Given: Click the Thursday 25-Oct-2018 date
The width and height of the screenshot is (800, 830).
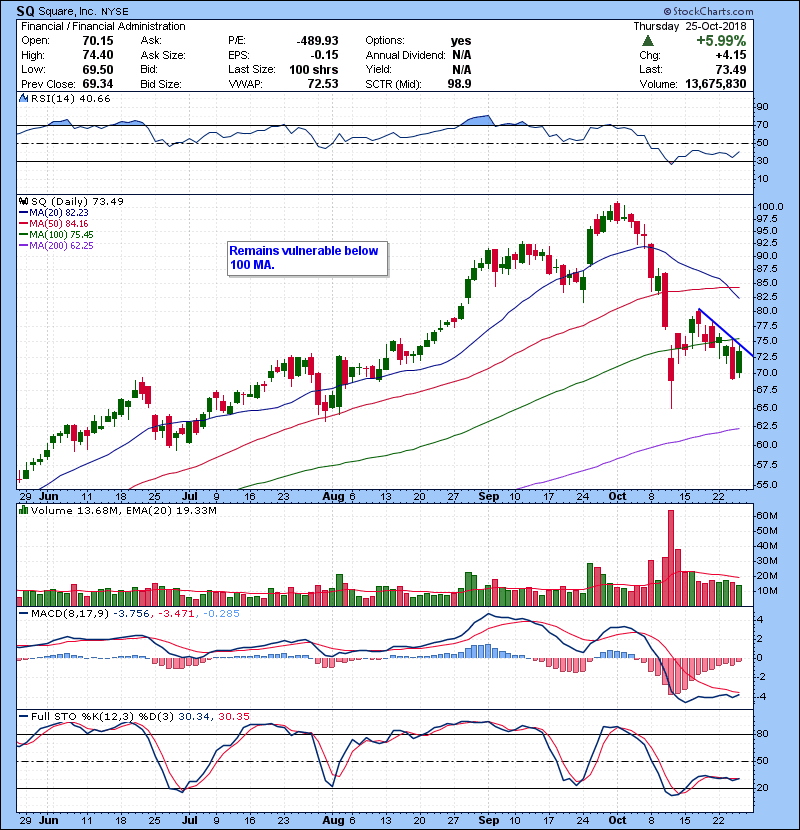Looking at the screenshot, I should 690,26.
